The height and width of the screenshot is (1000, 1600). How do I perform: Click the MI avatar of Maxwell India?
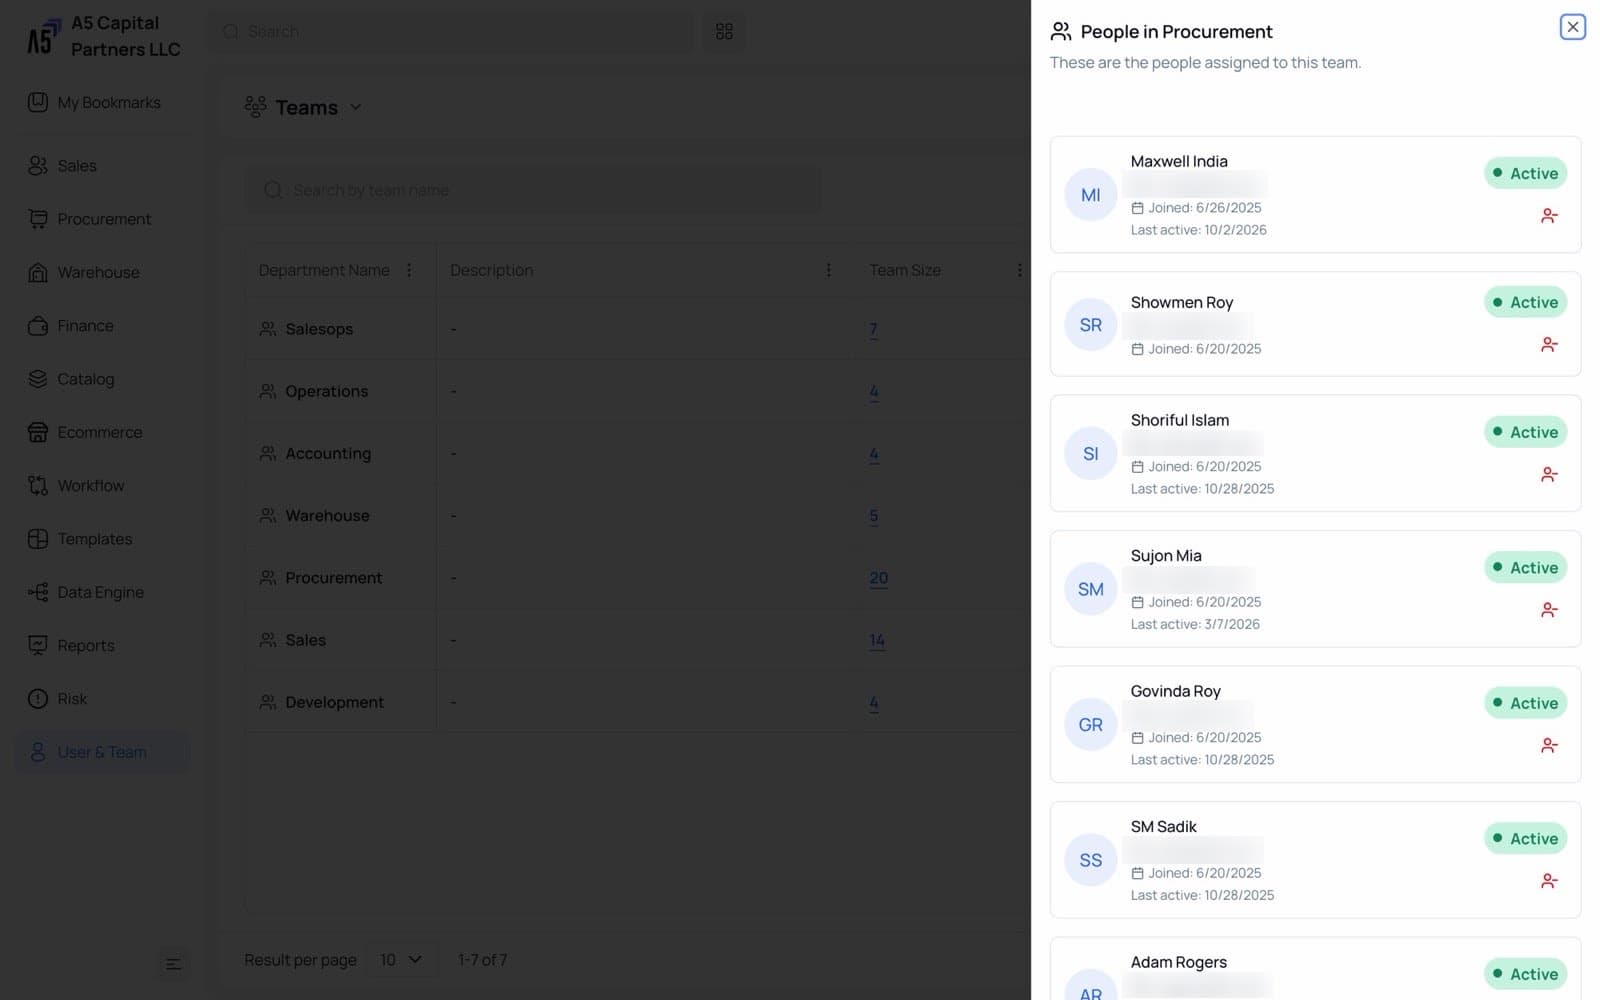(x=1090, y=195)
